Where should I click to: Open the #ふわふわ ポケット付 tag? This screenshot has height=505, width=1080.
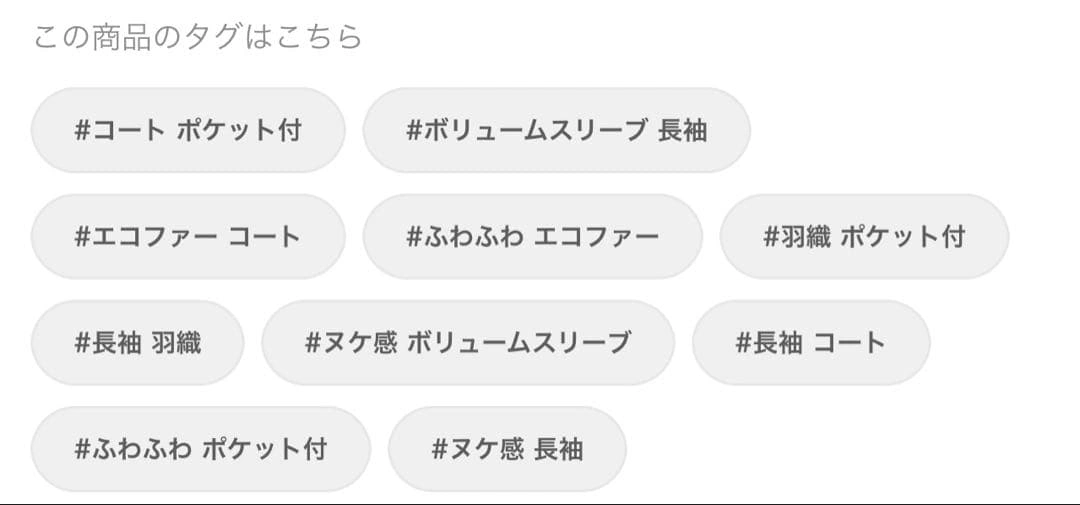click(200, 449)
